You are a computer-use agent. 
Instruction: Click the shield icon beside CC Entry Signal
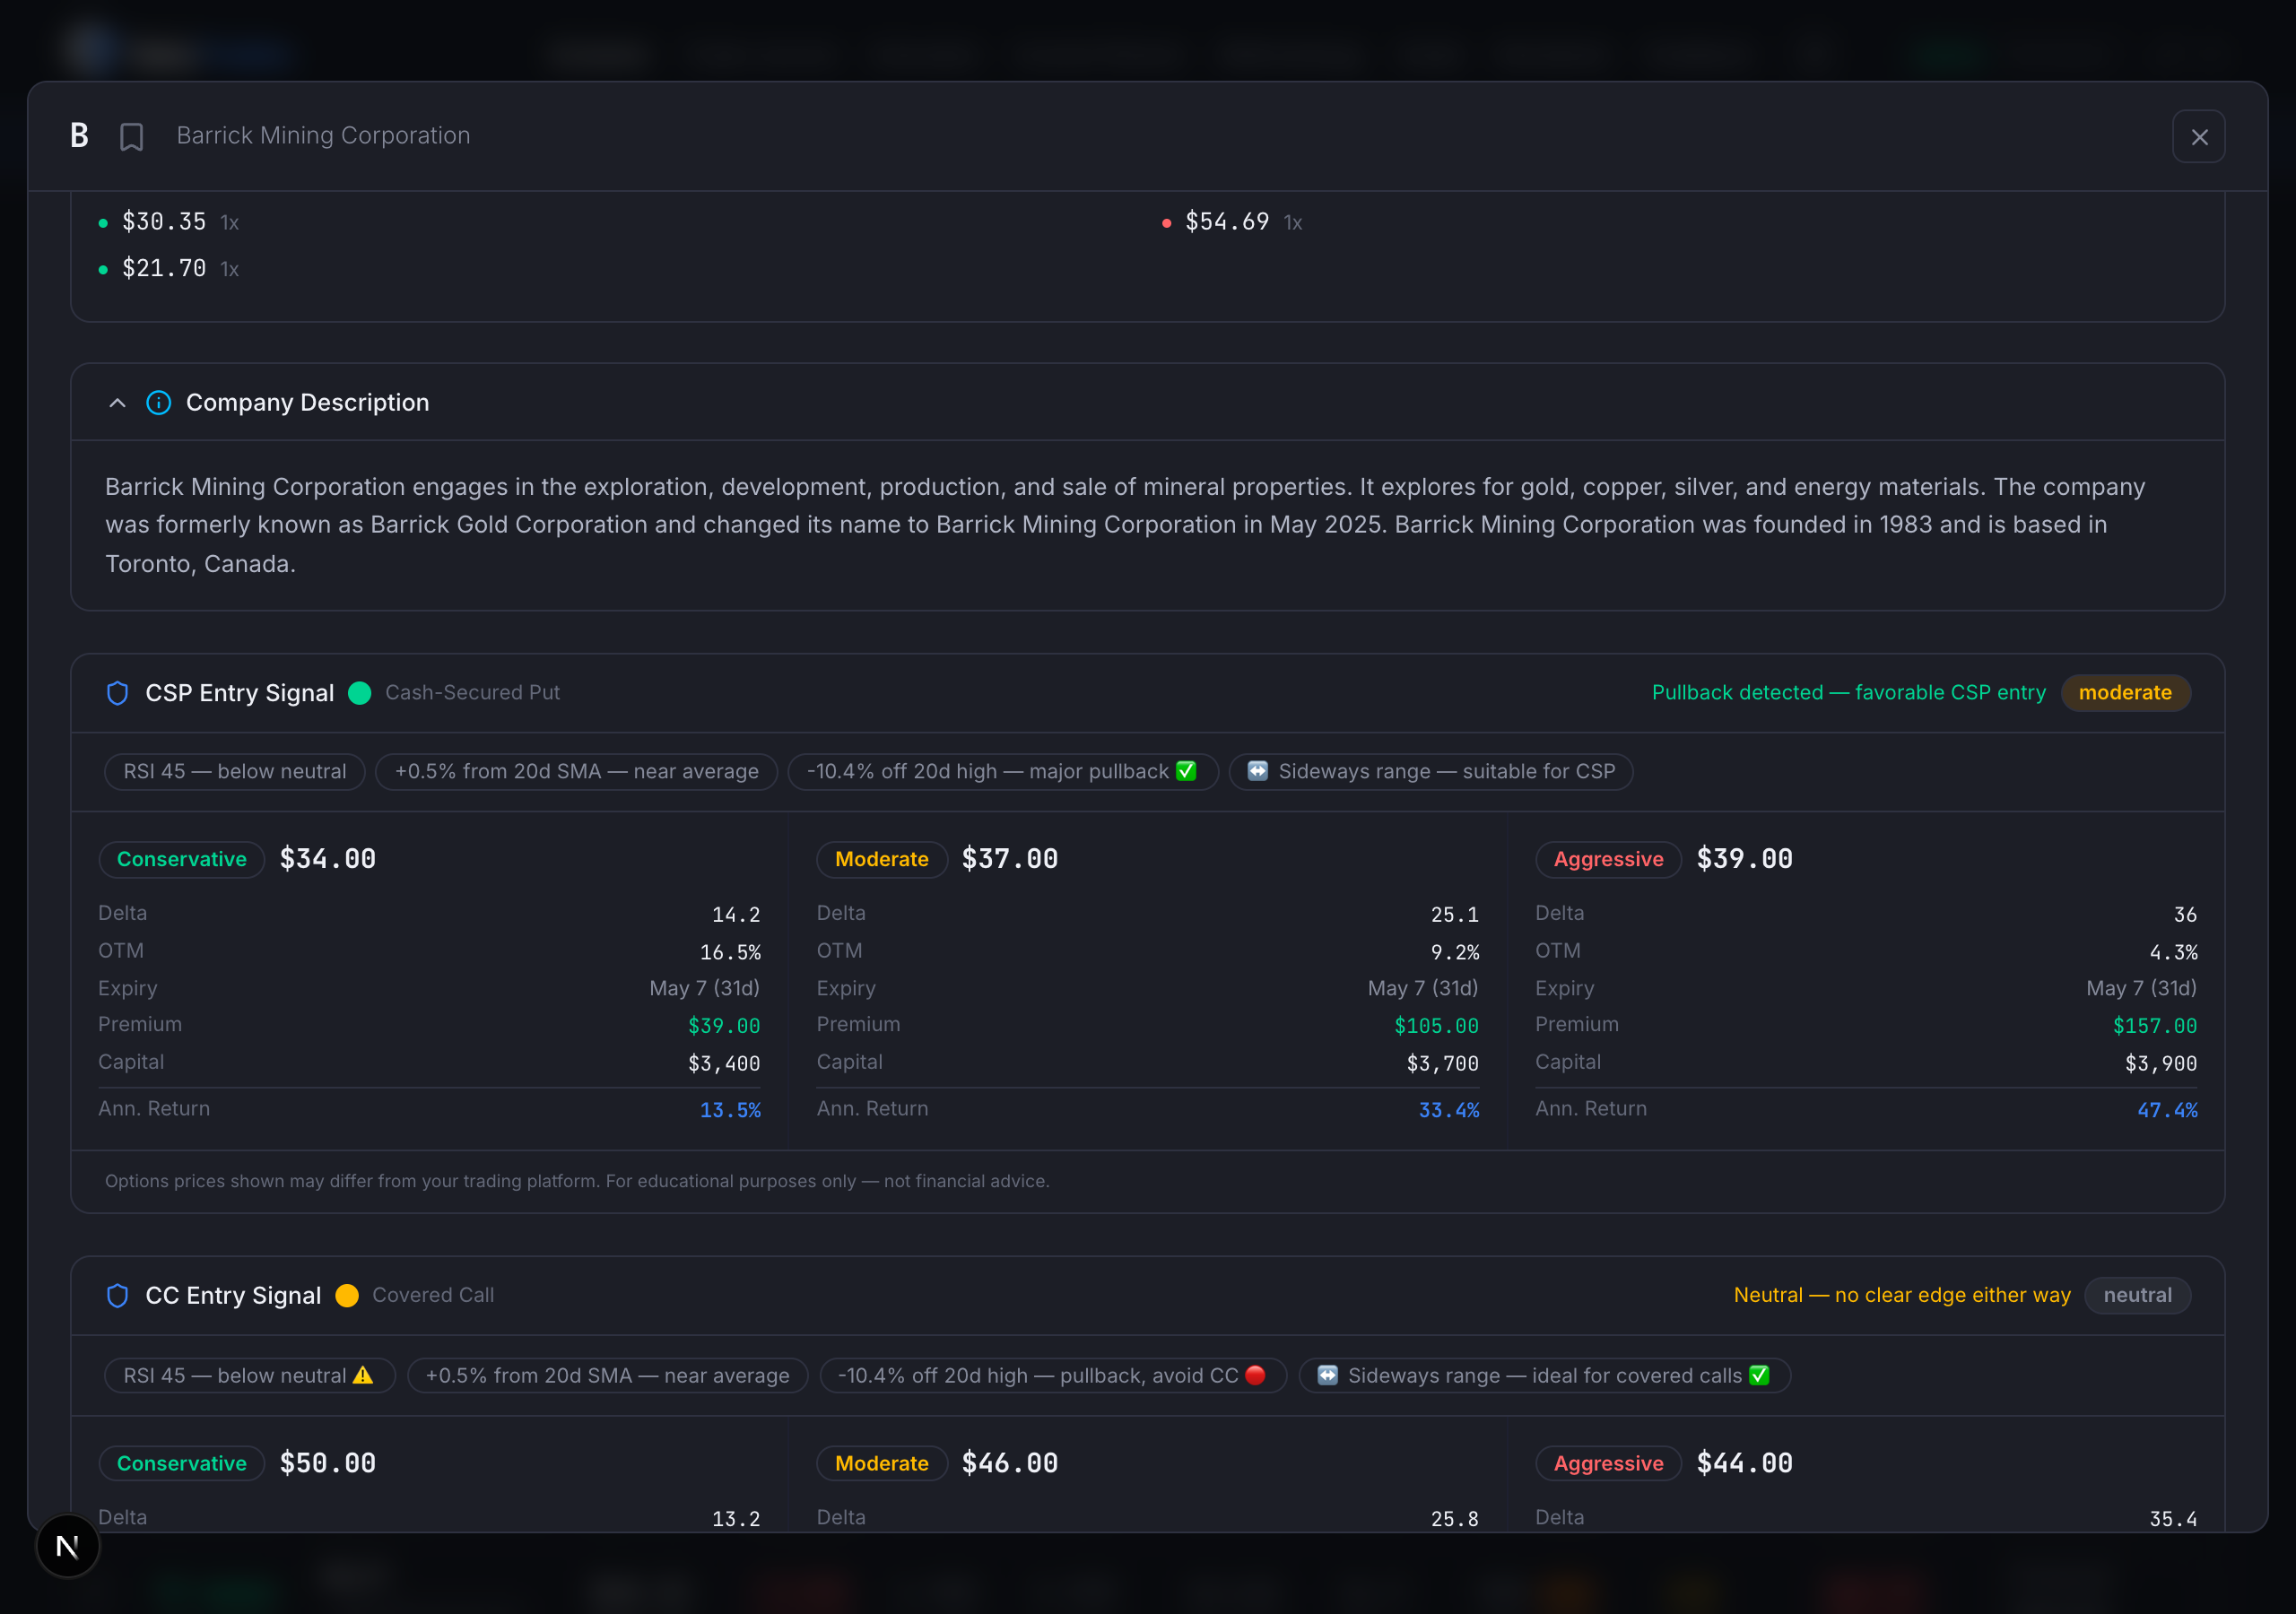tap(117, 1295)
